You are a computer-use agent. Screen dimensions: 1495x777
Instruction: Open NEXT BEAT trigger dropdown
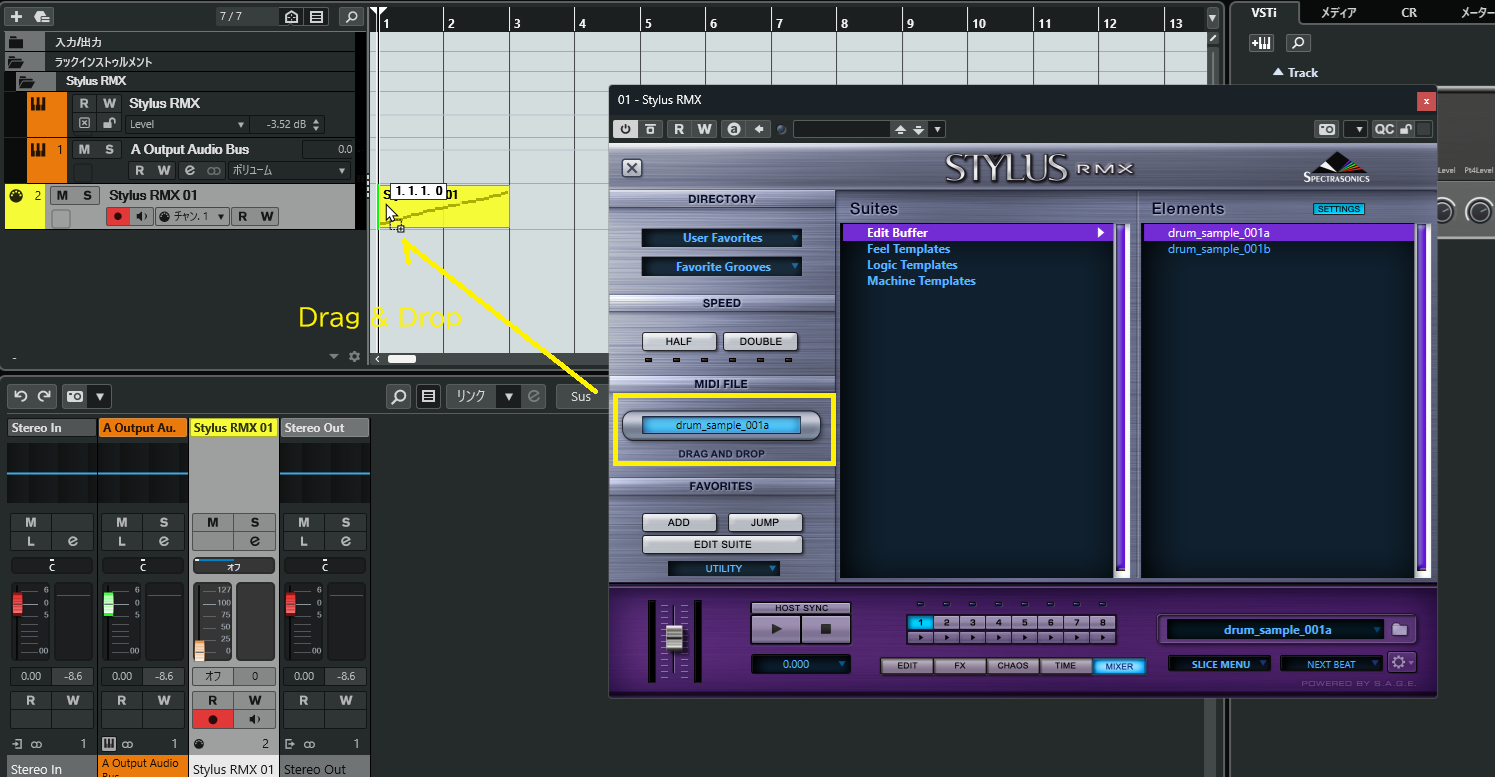[x=1332, y=664]
